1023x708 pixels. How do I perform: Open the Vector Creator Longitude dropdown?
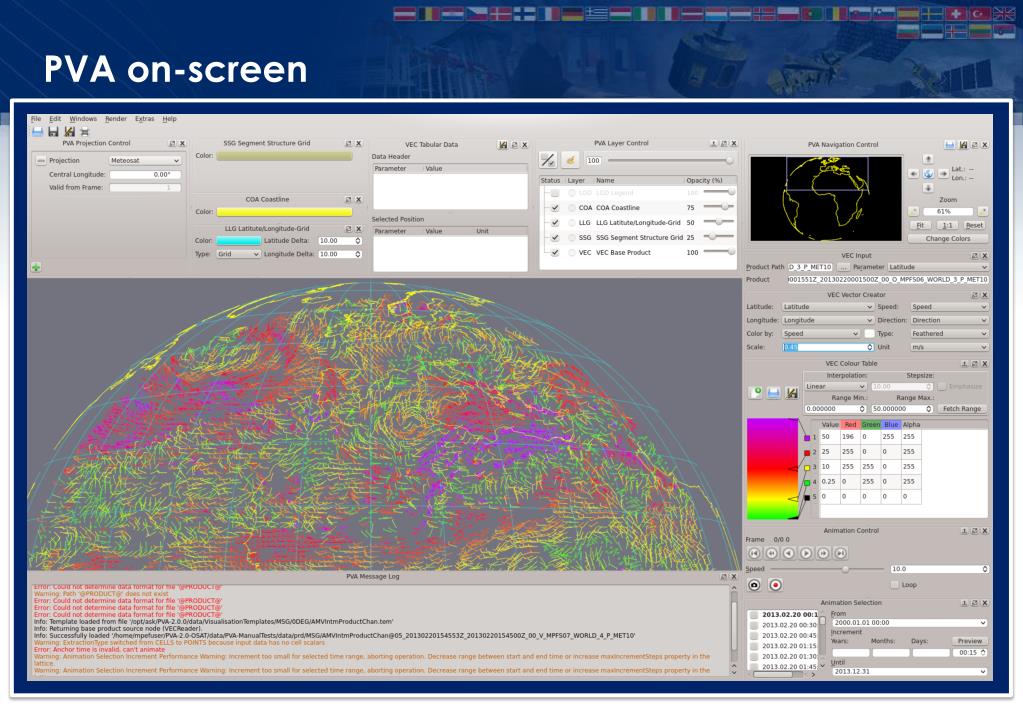827,320
